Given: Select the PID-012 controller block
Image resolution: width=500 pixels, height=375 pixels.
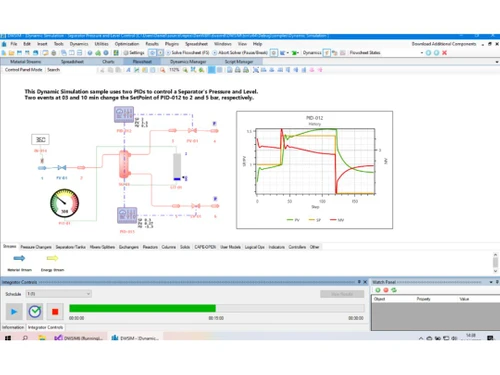Looking at the screenshot, I should [x=124, y=115].
